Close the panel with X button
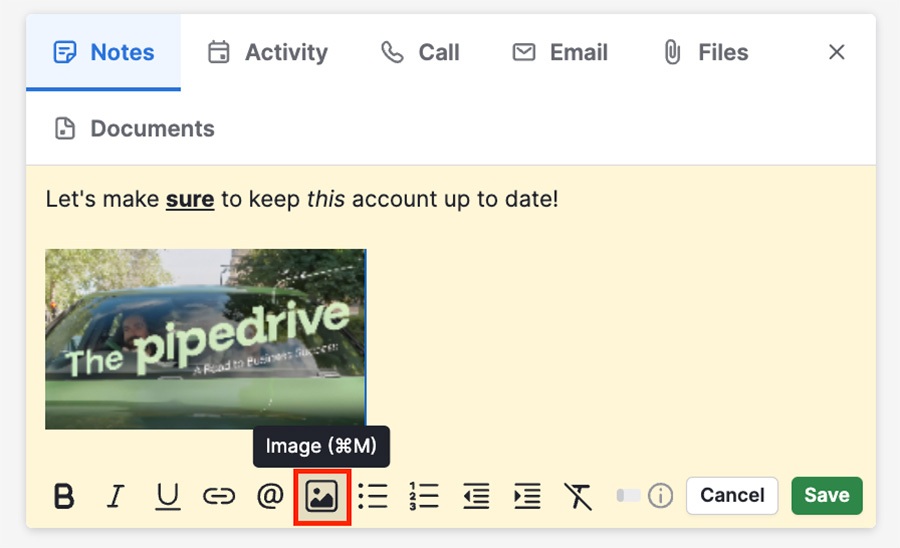900x548 pixels. 837,52
